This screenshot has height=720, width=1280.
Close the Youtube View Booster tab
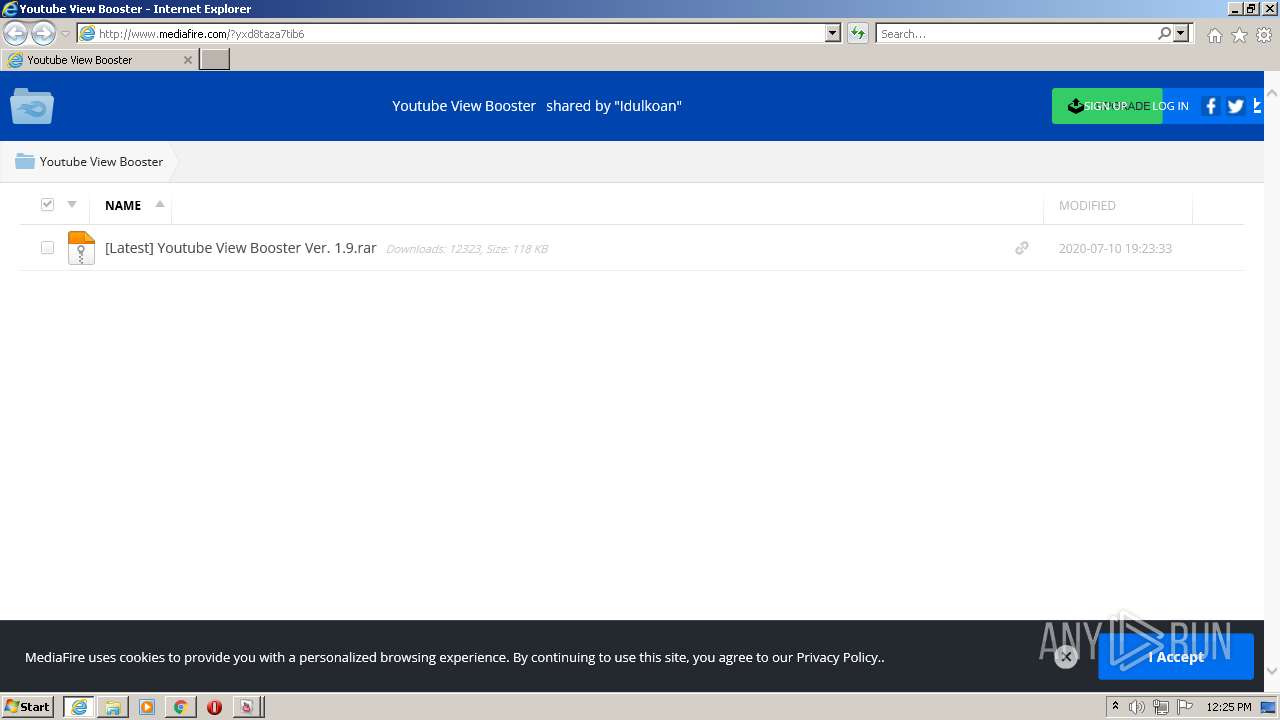click(x=187, y=60)
